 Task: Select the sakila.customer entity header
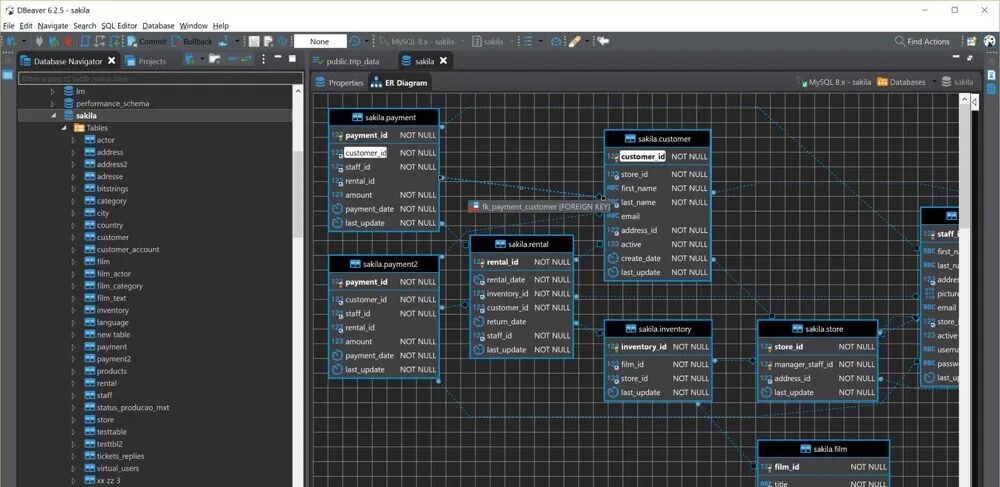coord(657,138)
